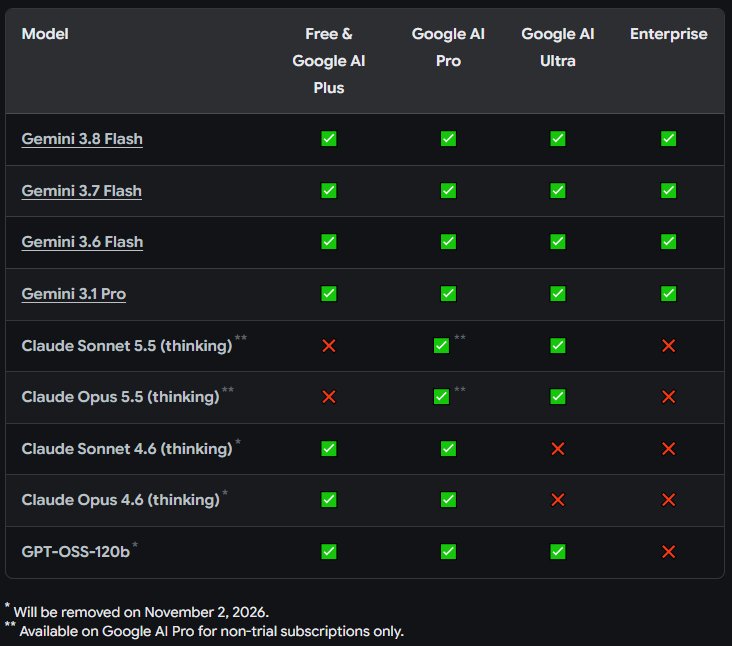Click the GPT-OSS-120b Enterprise red cross
732x646 pixels.
(x=669, y=552)
